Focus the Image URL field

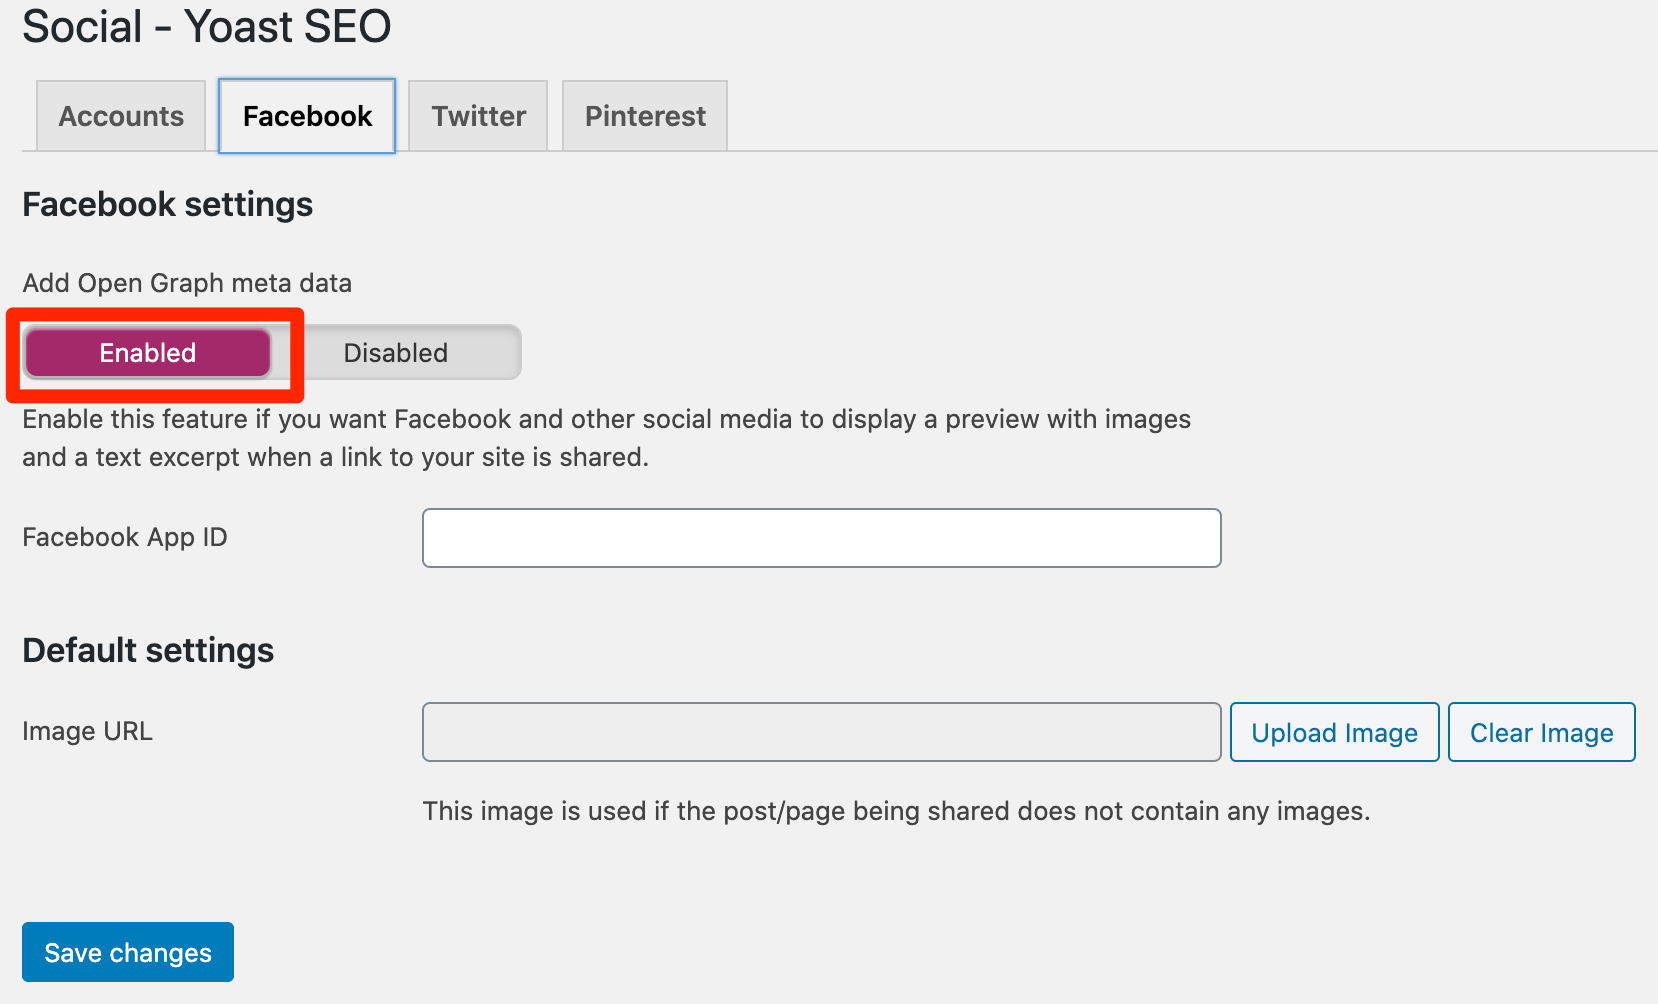[x=820, y=731]
